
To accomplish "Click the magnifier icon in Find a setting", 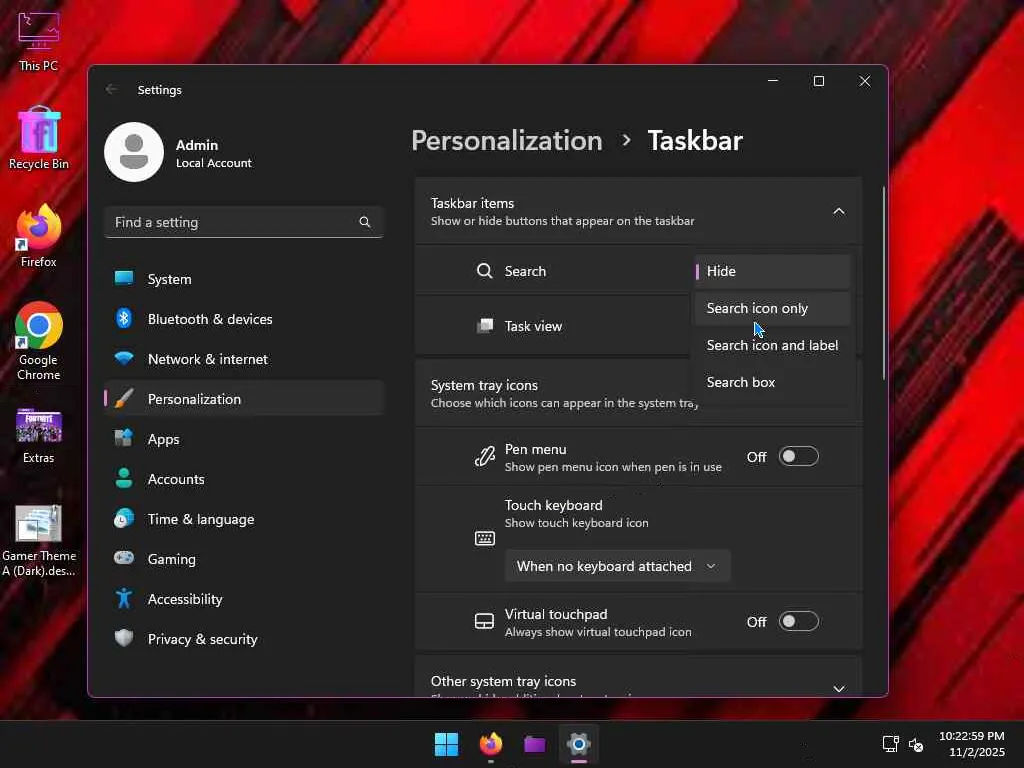I will tap(364, 222).
